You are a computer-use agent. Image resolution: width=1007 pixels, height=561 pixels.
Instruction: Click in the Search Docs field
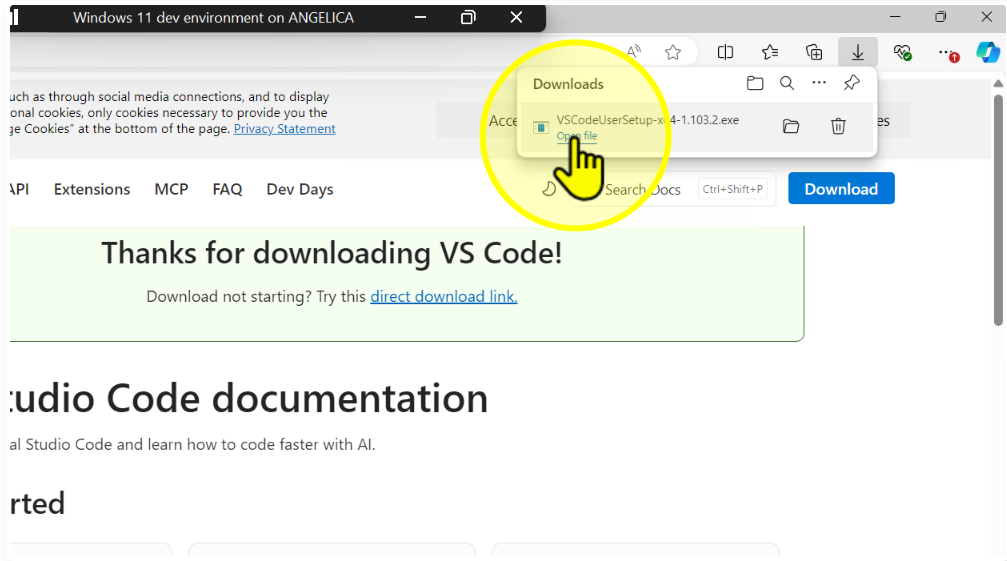672,189
